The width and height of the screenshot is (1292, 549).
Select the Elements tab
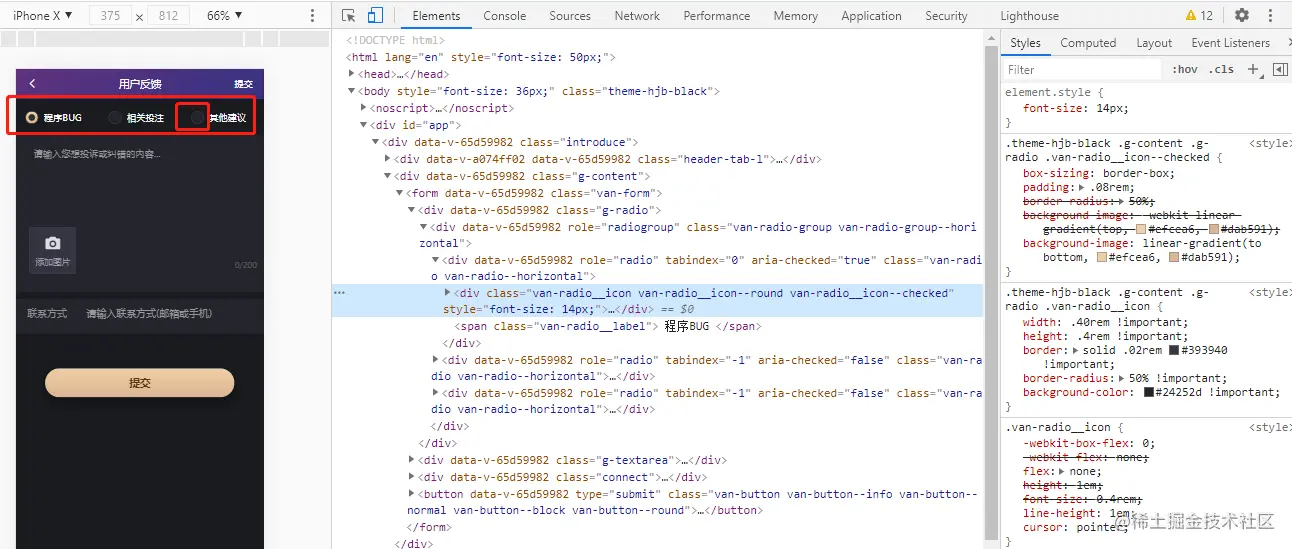click(x=436, y=15)
